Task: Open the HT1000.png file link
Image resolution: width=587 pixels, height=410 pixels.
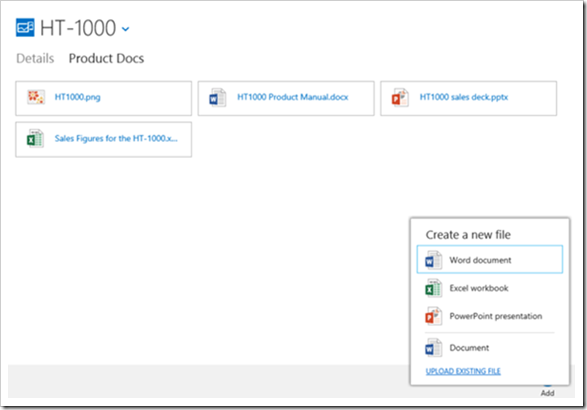Action: coord(77,97)
